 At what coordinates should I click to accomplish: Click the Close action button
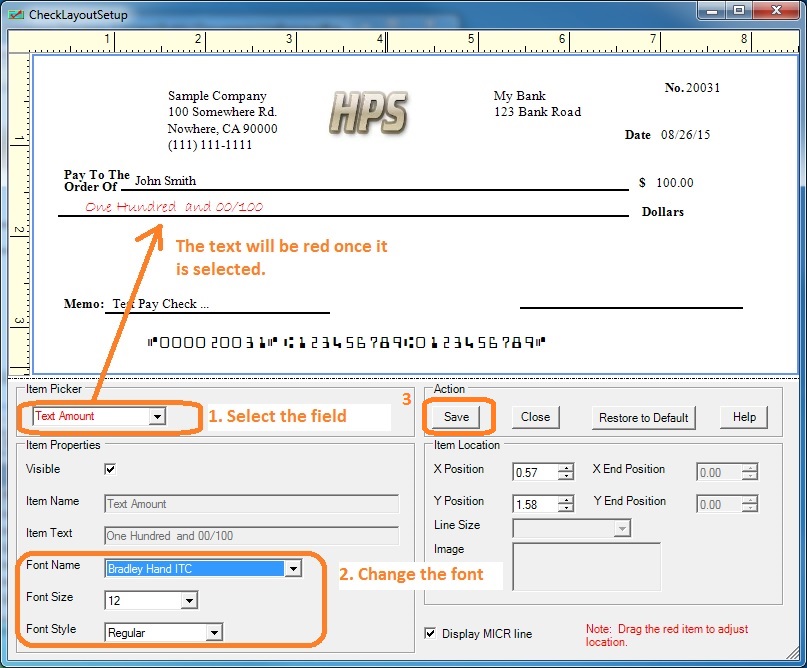coord(535,417)
